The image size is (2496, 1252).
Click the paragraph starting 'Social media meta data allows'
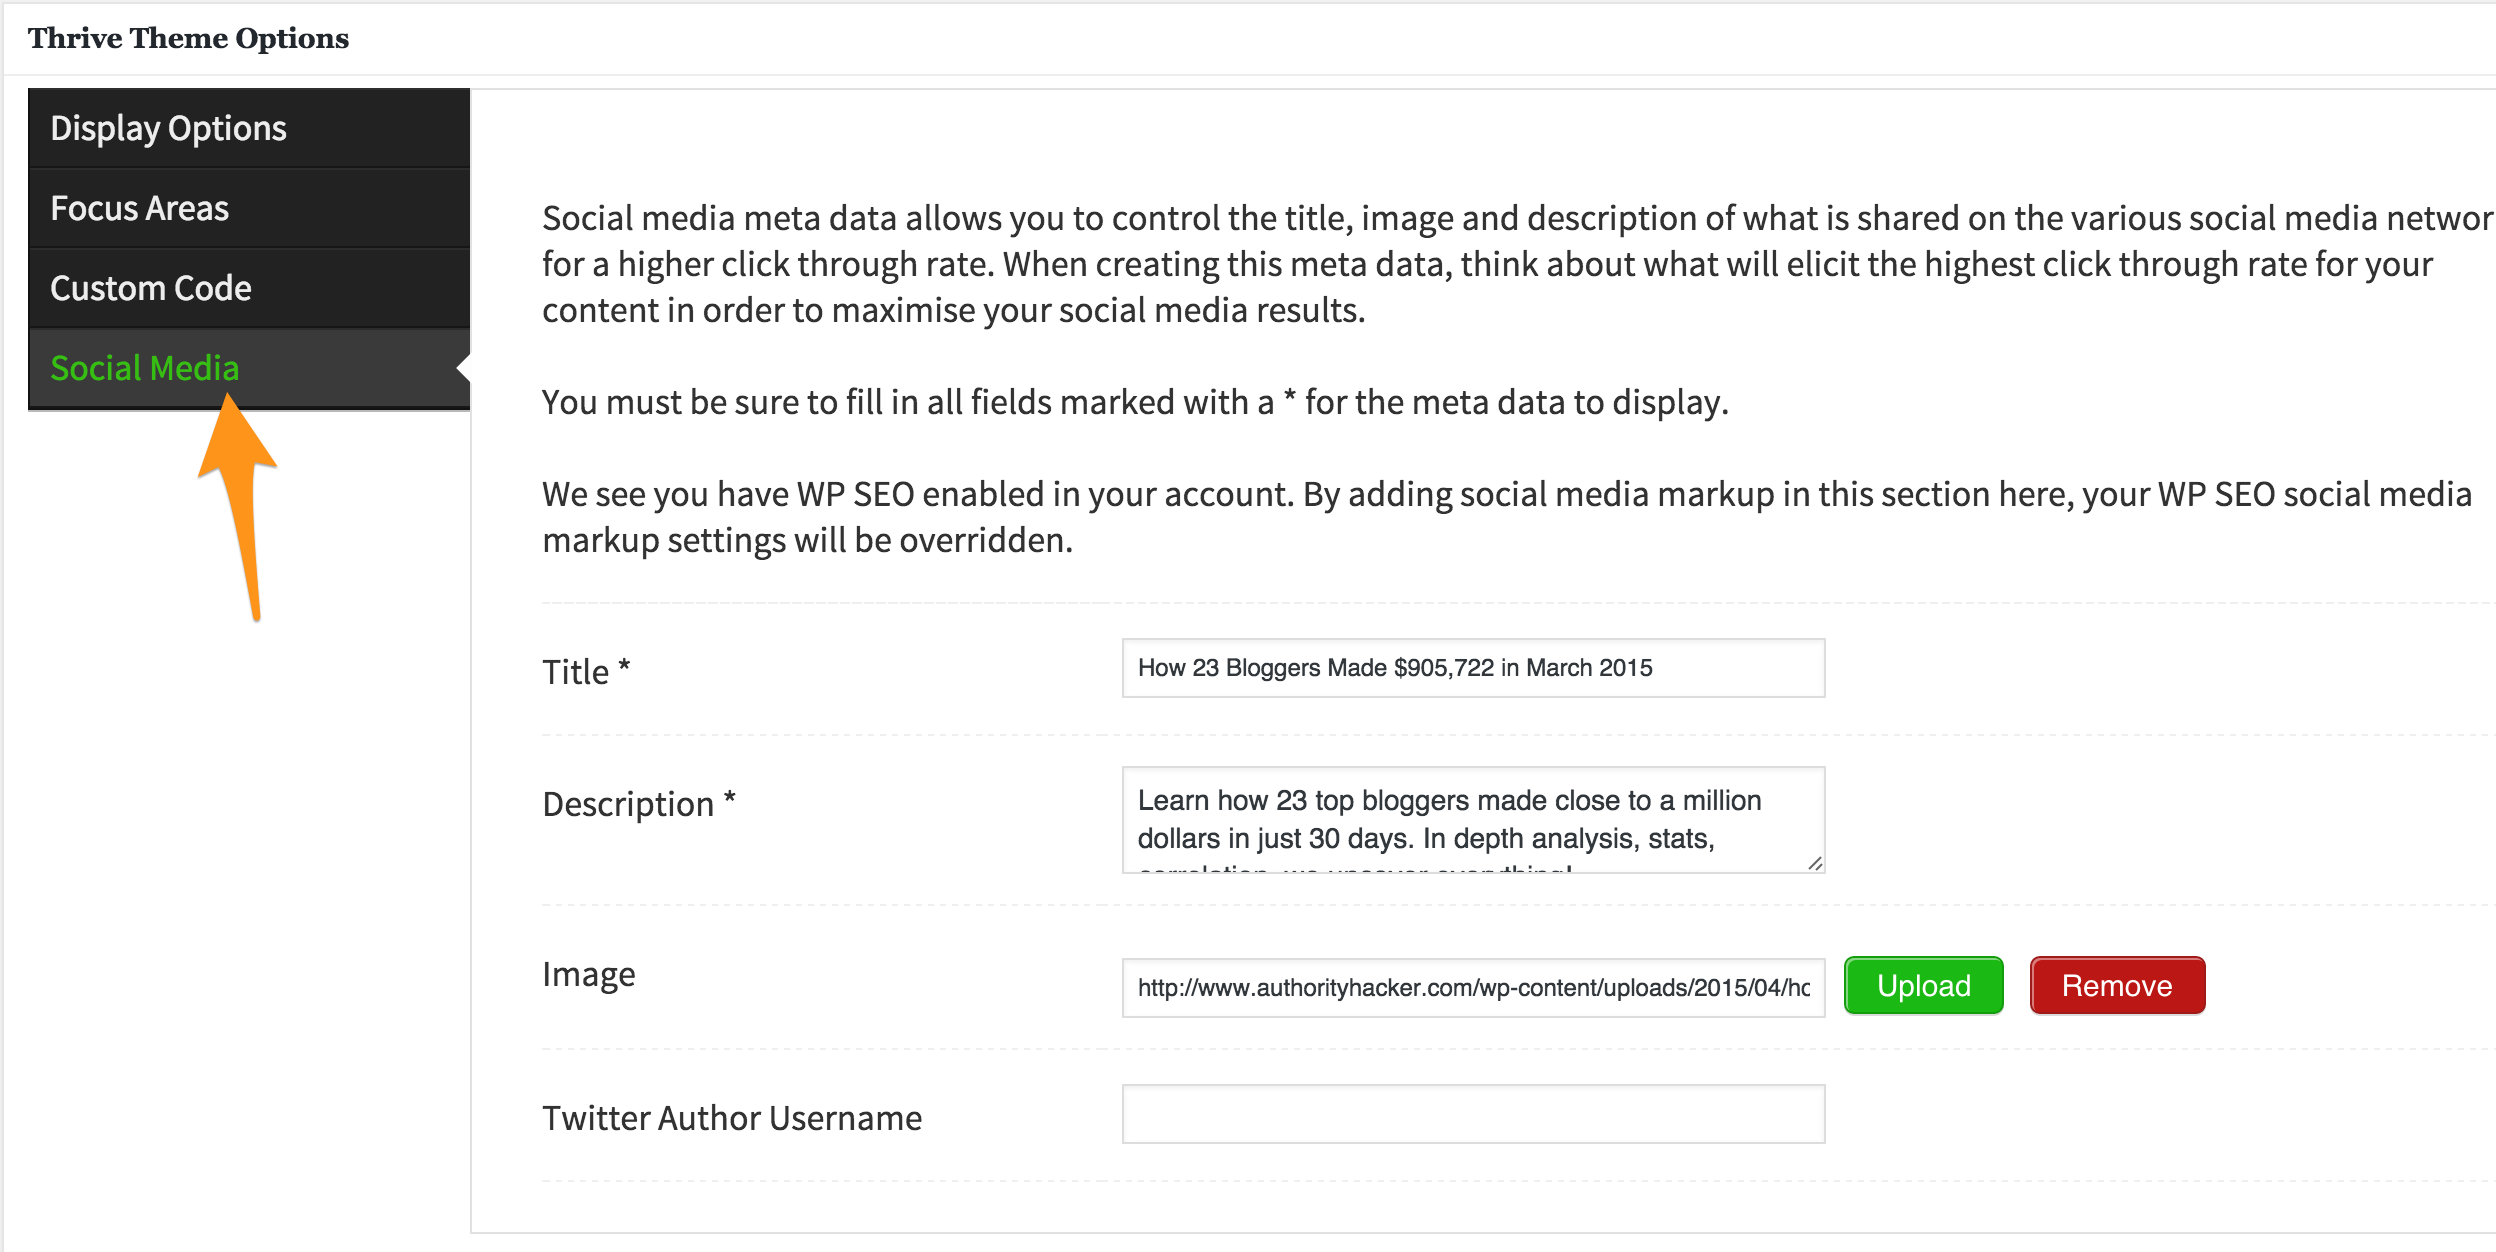tap(1518, 264)
